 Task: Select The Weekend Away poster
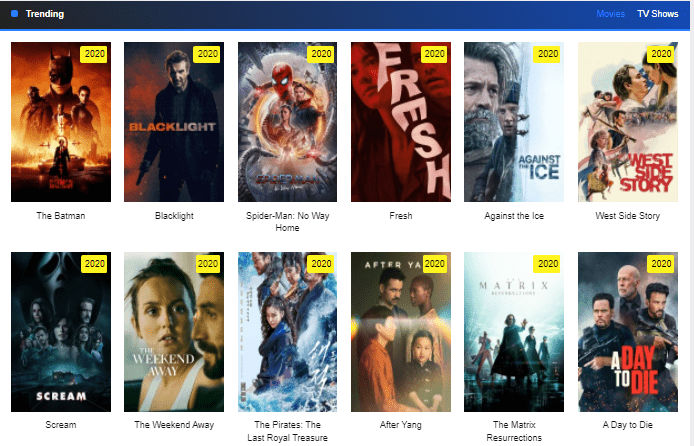point(174,332)
